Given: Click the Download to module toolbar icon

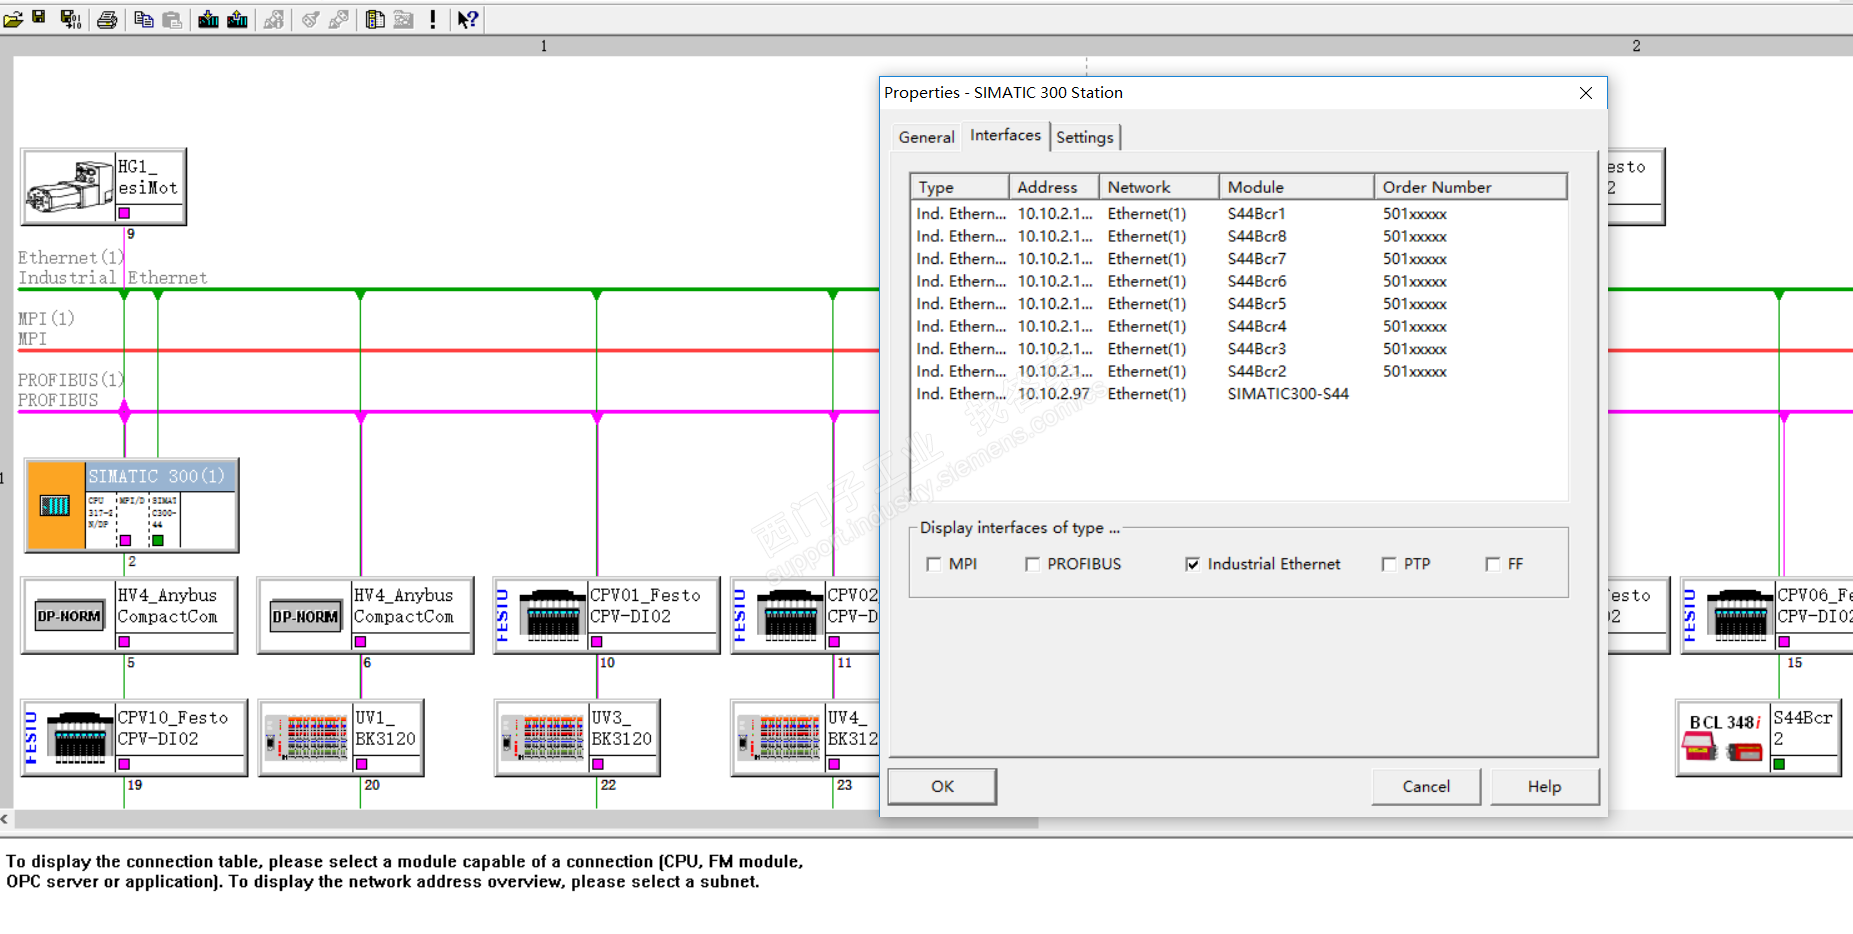Looking at the screenshot, I should click(208, 19).
